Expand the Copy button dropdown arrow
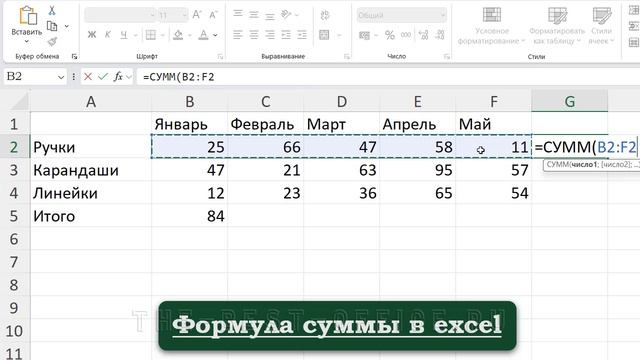The width and height of the screenshot is (640, 360). click(x=67, y=27)
